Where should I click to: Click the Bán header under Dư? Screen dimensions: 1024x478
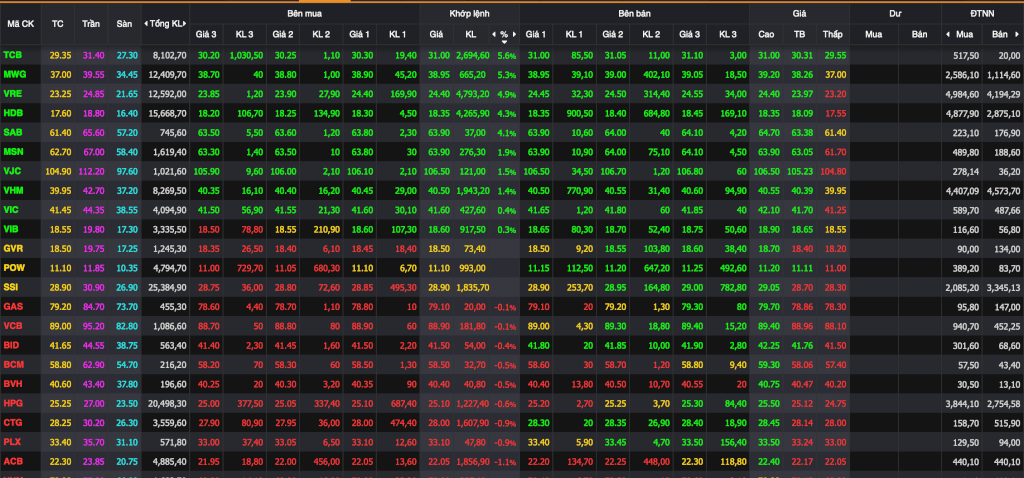pyautogui.click(x=920, y=34)
